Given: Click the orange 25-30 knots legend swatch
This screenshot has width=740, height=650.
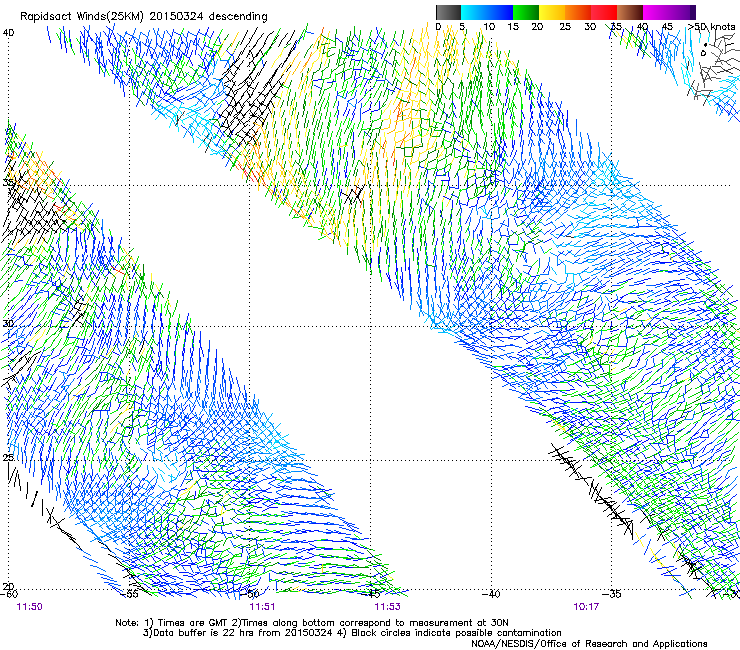Looking at the screenshot, I should (578, 12).
